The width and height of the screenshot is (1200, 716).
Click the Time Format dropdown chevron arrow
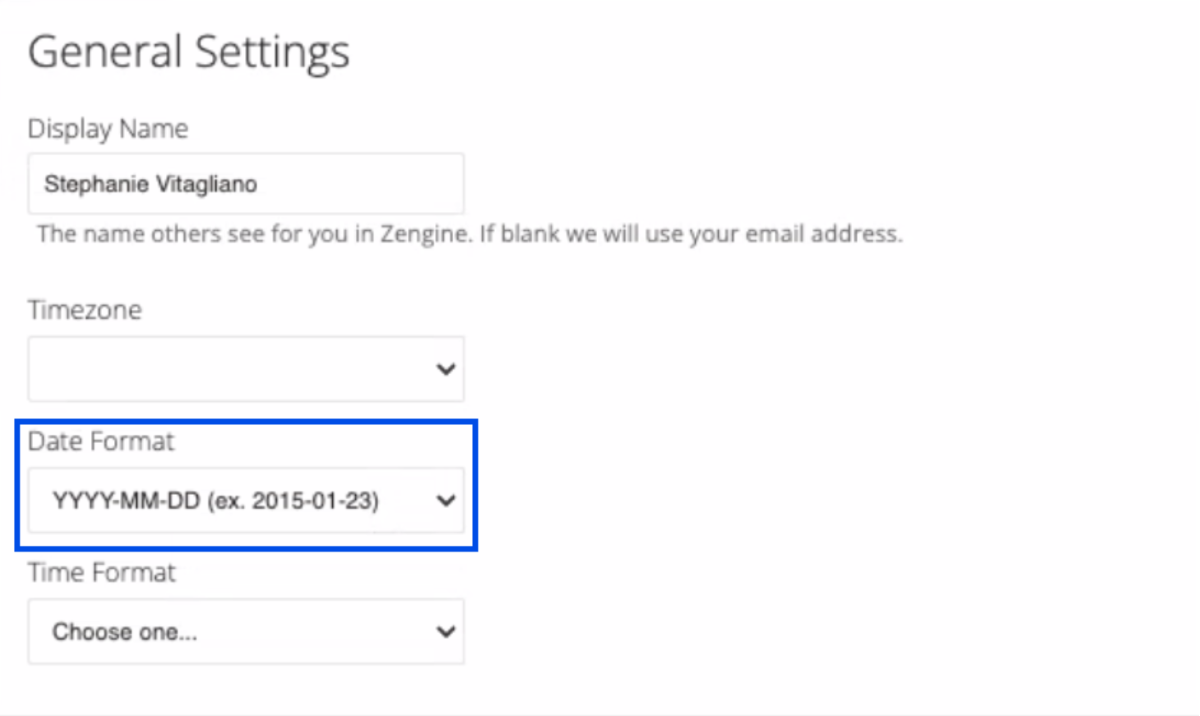point(446,632)
